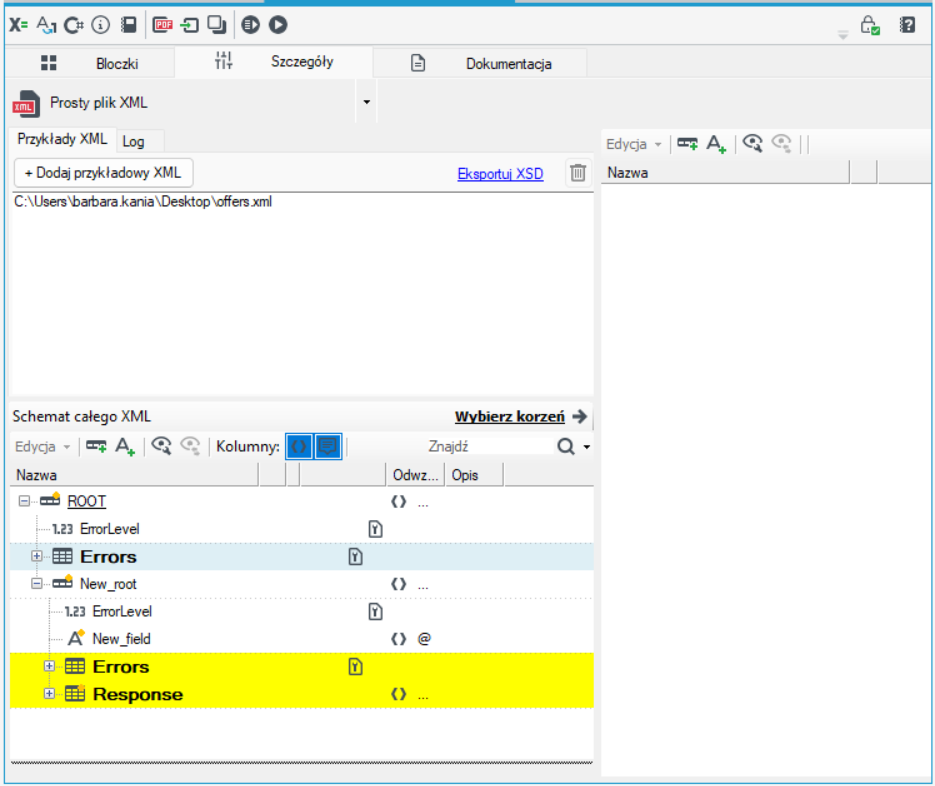Open the Prosty plik XML dropdown
Image resolution: width=935 pixels, height=786 pixels.
367,102
